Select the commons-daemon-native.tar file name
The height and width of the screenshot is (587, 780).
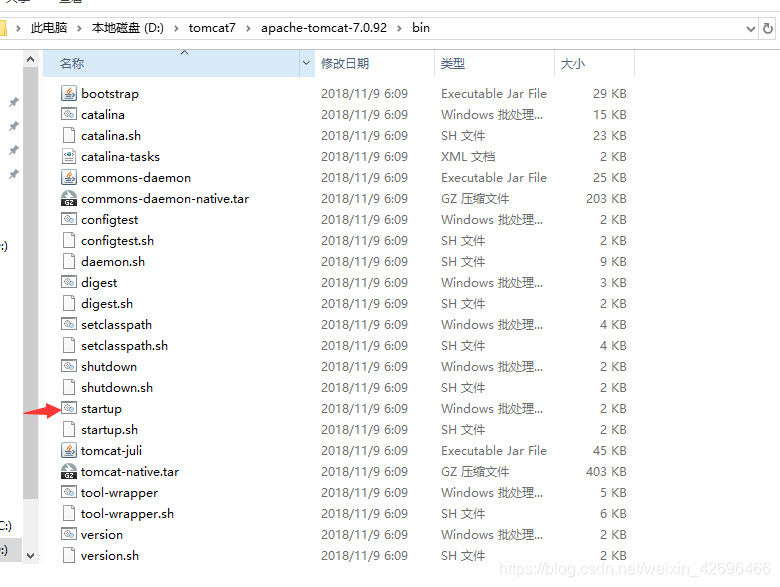[x=165, y=198]
